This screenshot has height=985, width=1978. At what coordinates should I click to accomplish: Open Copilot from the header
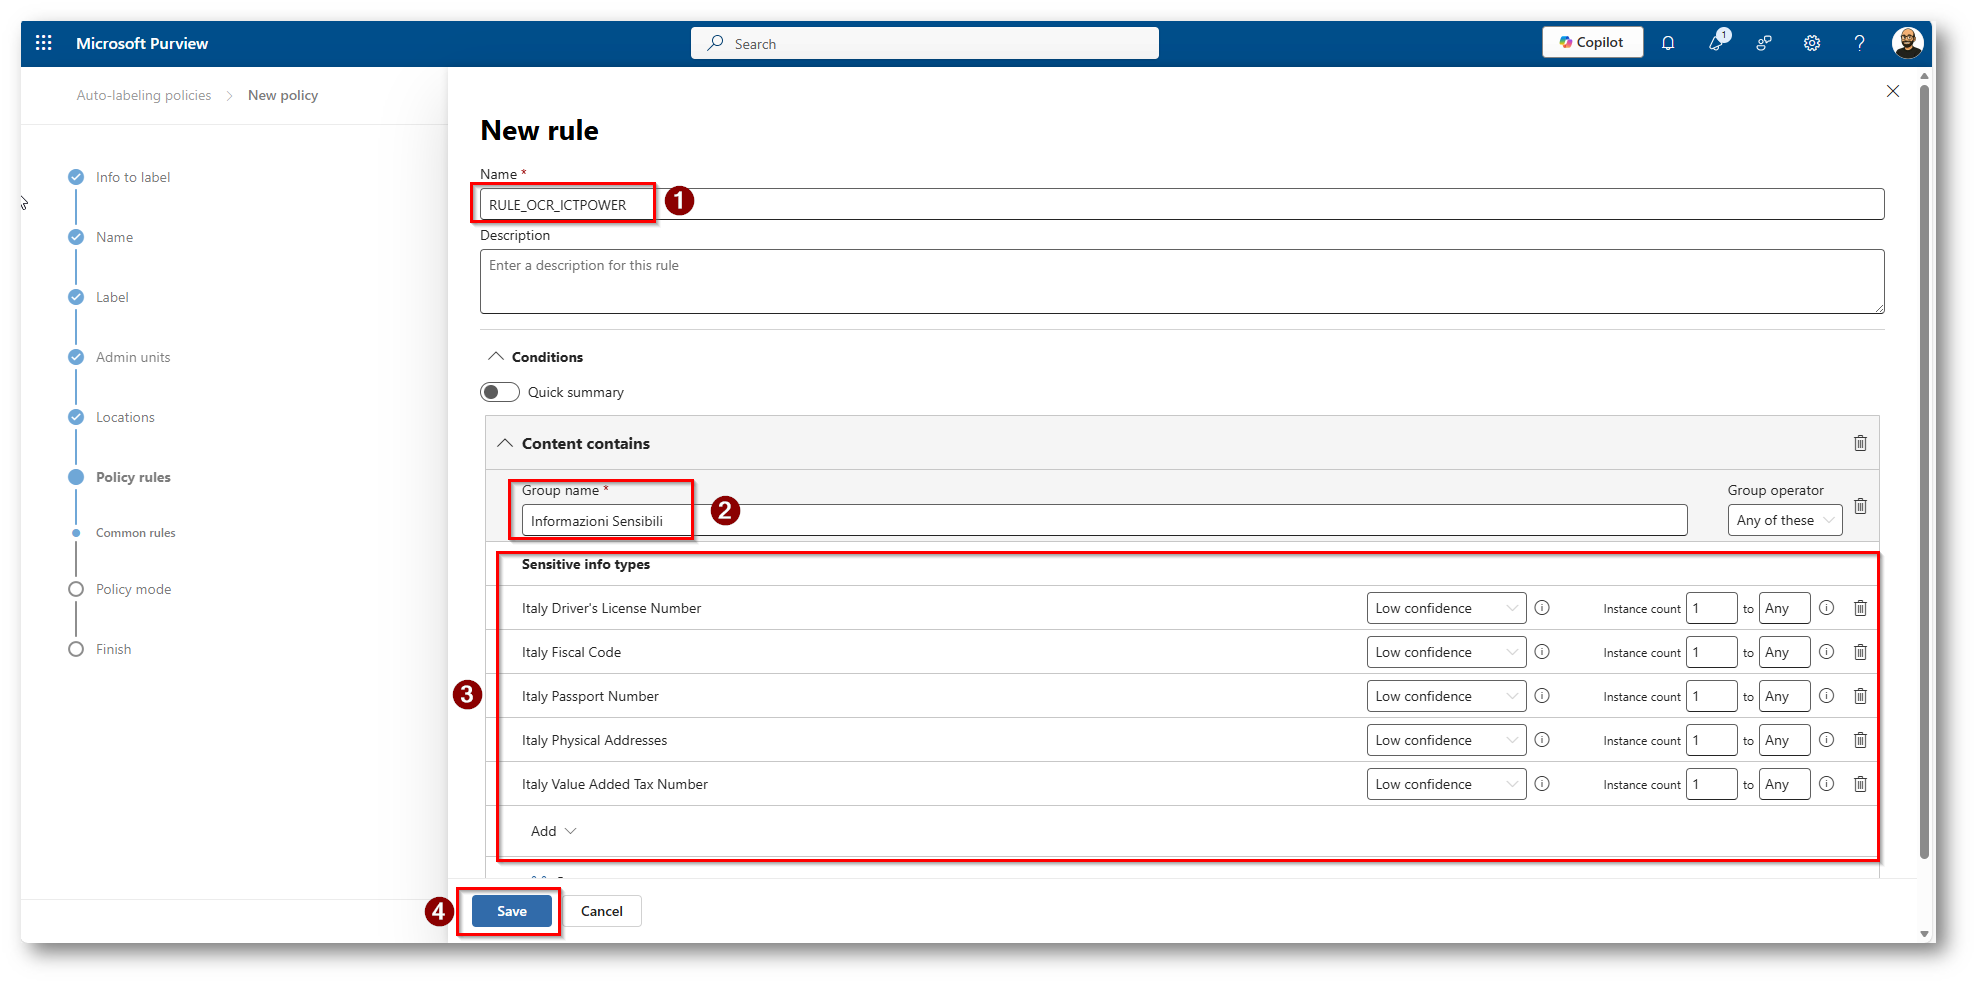(1592, 42)
